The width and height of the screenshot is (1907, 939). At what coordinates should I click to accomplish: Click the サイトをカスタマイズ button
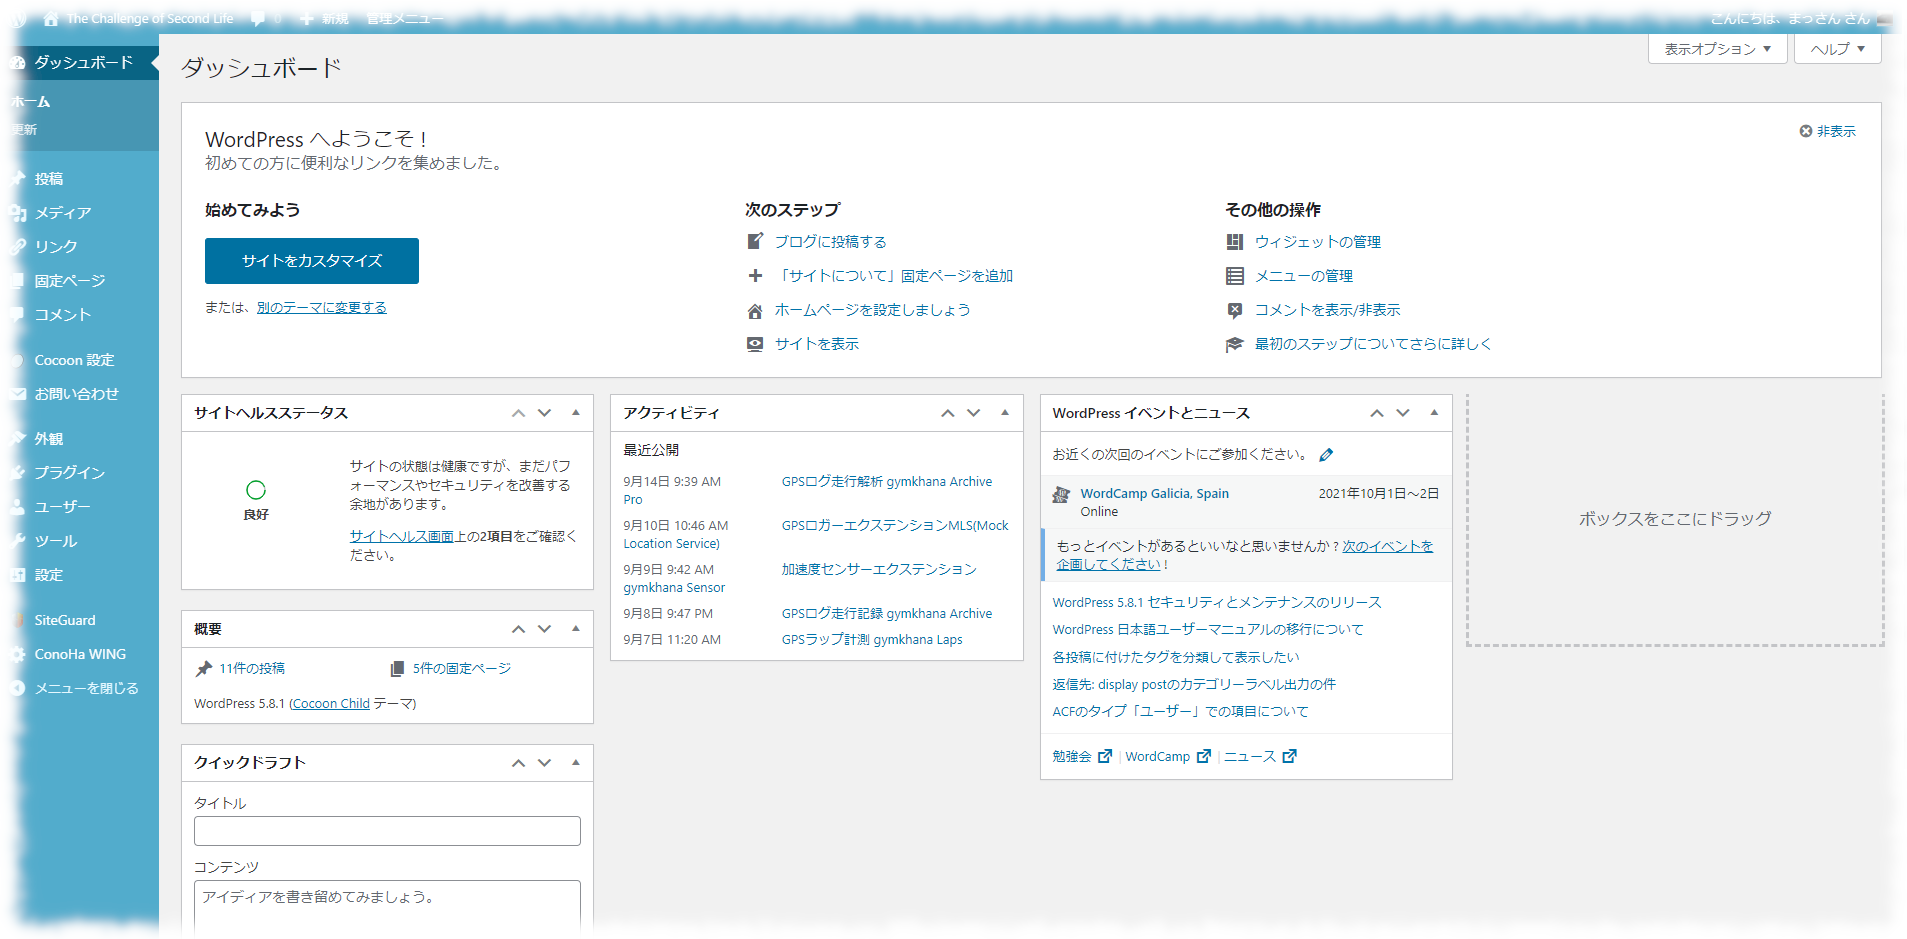312,261
